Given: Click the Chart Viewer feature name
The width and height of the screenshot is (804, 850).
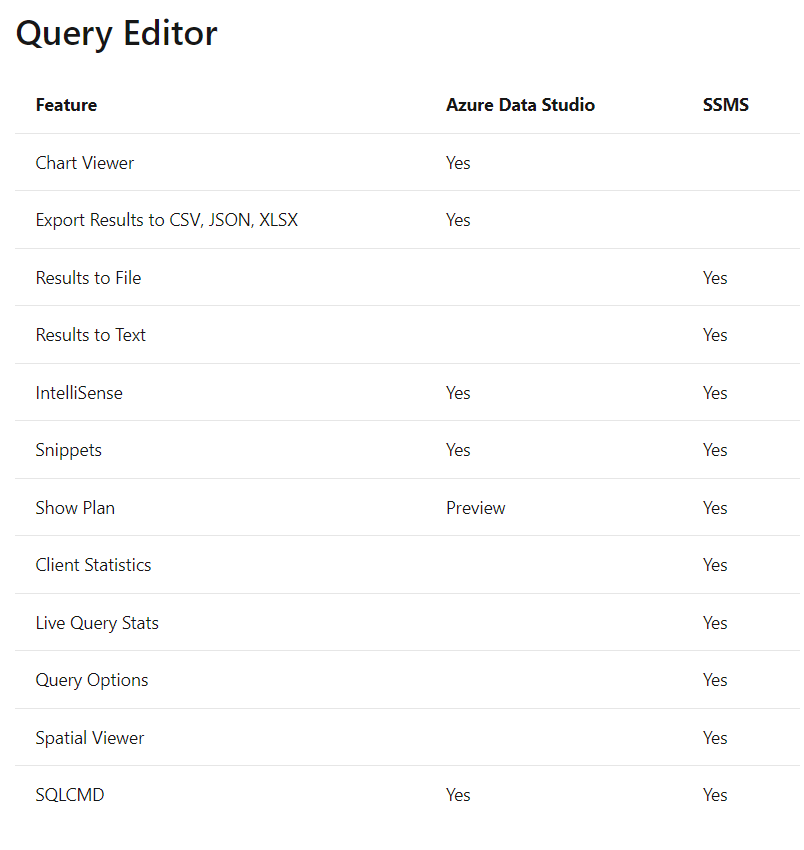Looking at the screenshot, I should (85, 163).
